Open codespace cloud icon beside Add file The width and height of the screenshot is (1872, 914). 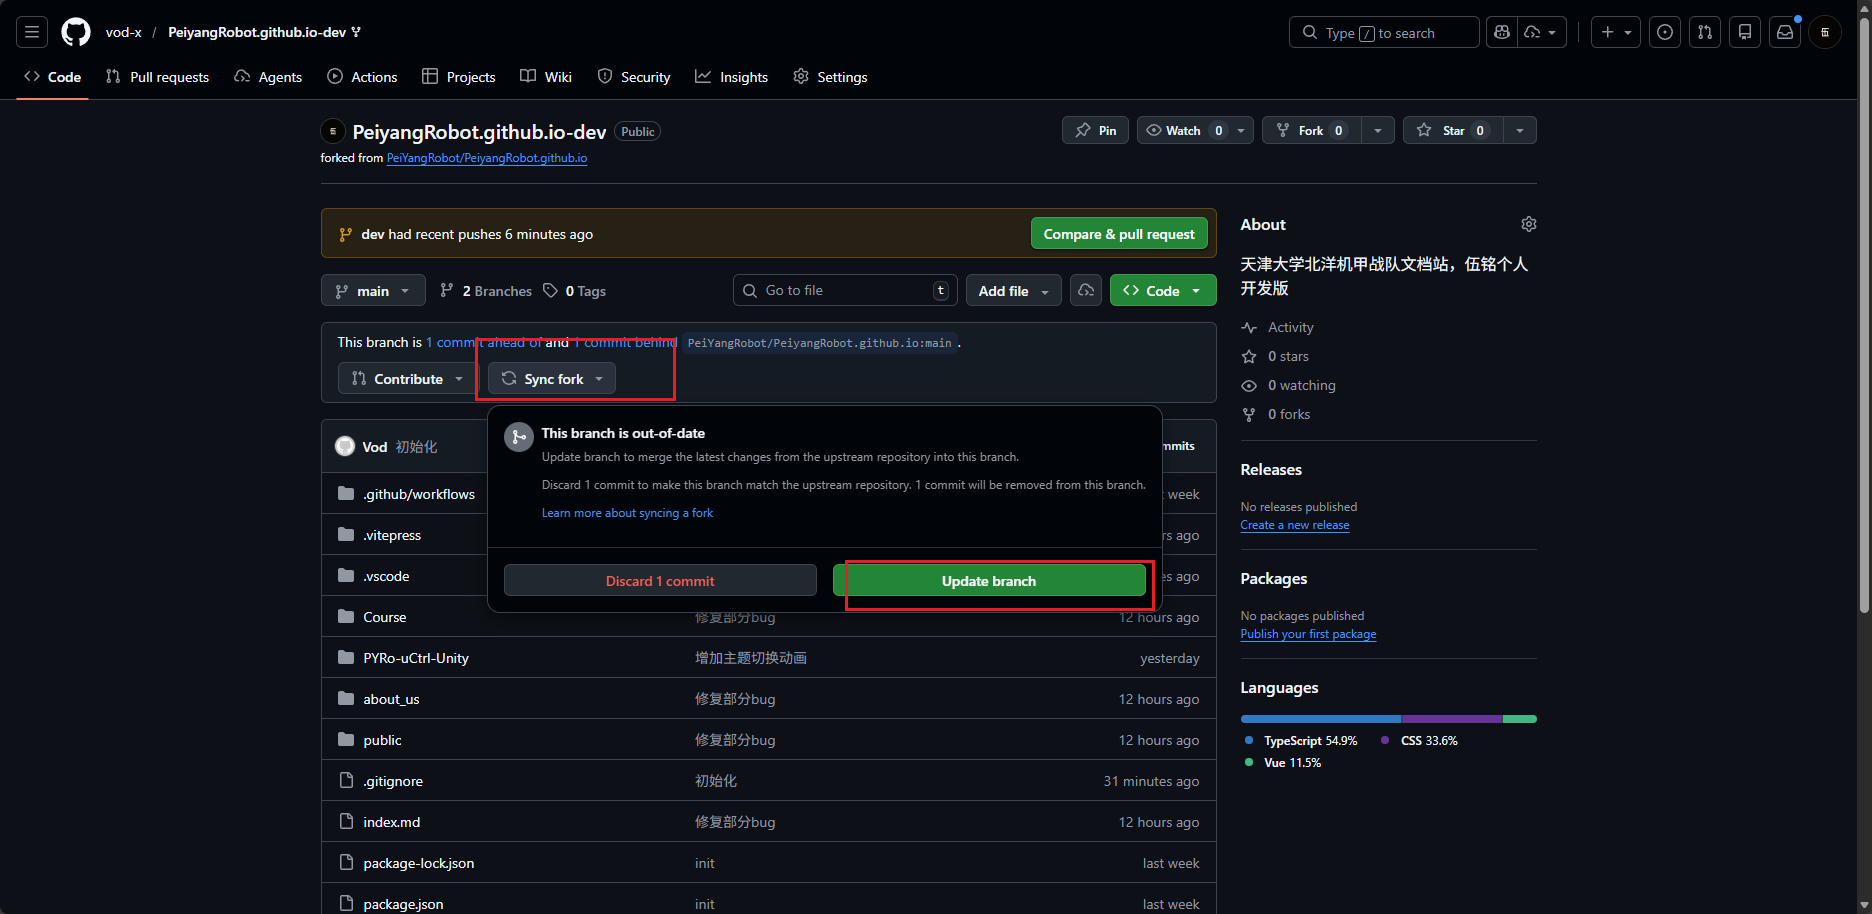coord(1086,290)
